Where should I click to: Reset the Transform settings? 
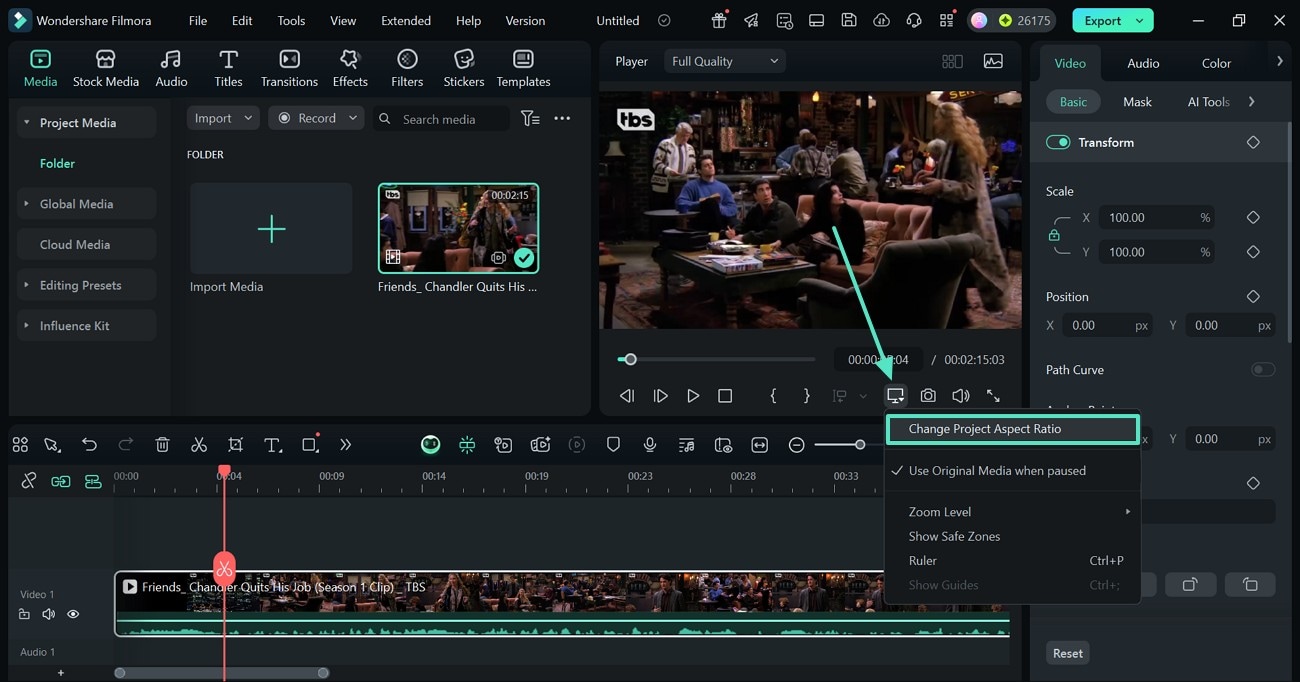tap(1067, 652)
